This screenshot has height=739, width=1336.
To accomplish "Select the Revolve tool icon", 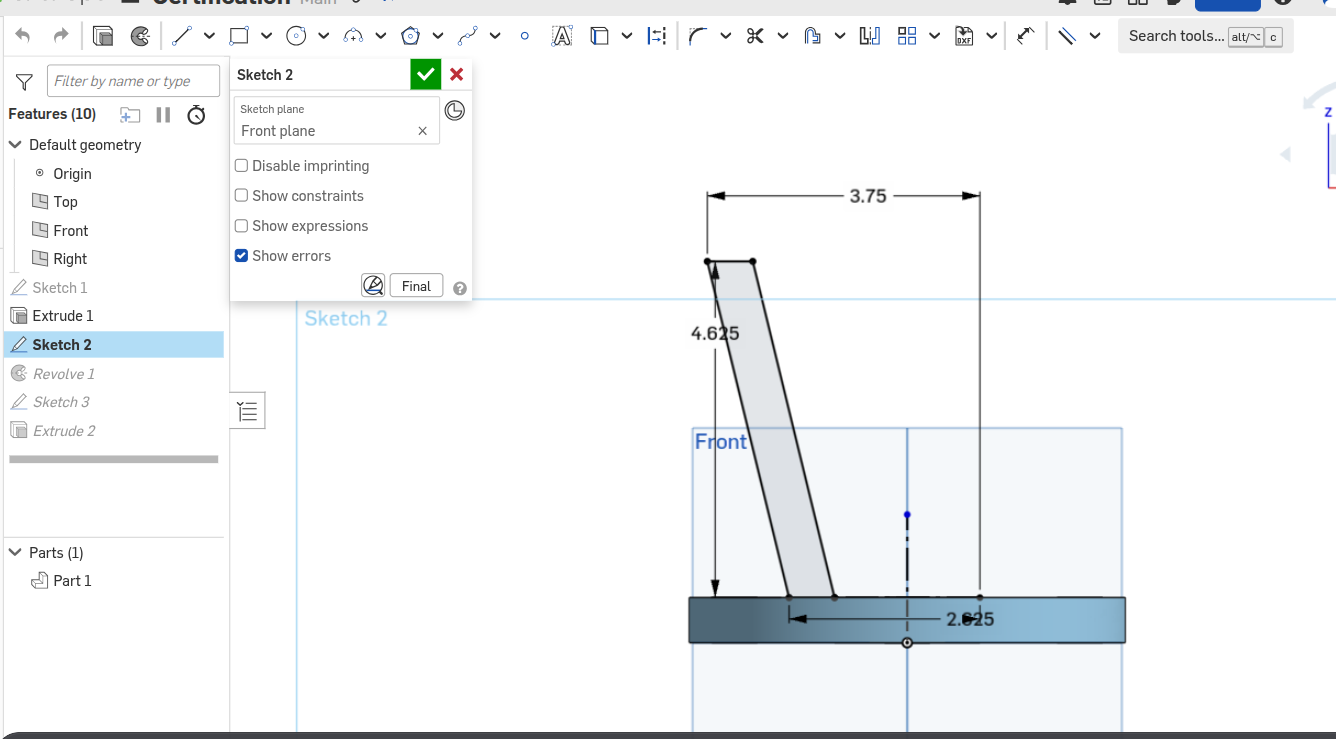I will click(x=141, y=36).
